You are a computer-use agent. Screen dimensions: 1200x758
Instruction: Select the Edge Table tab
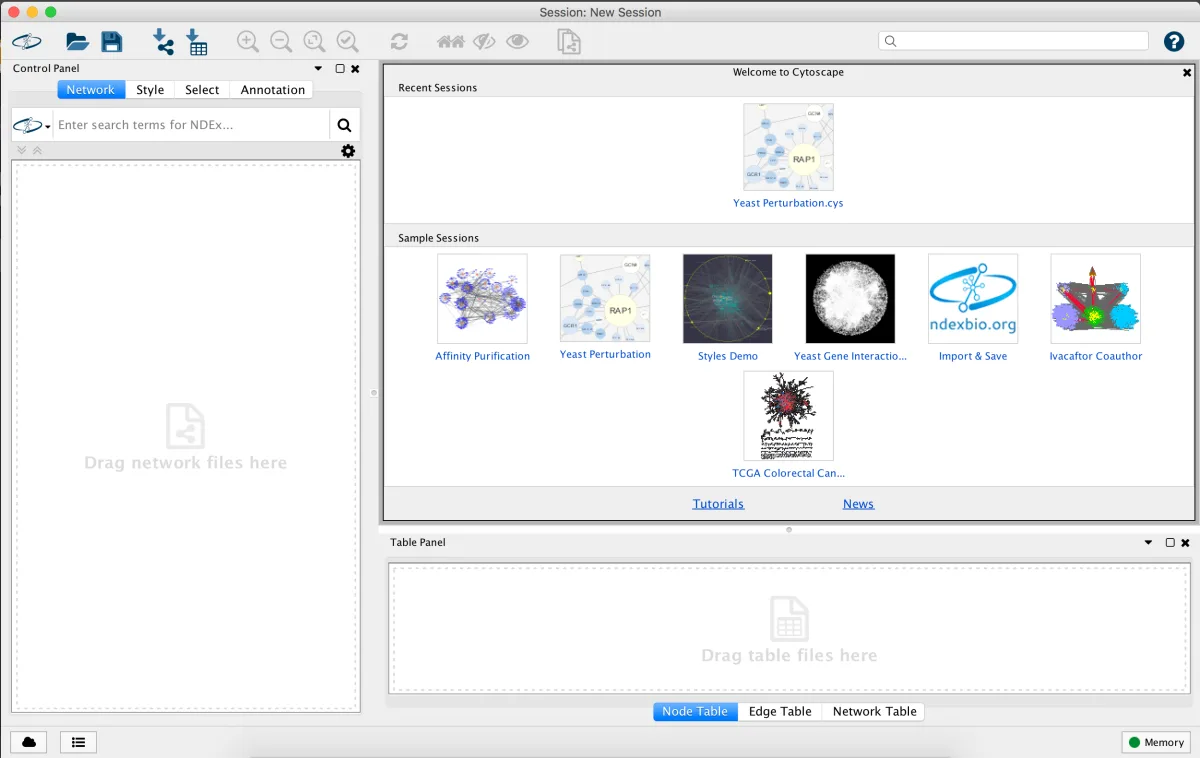[780, 712]
